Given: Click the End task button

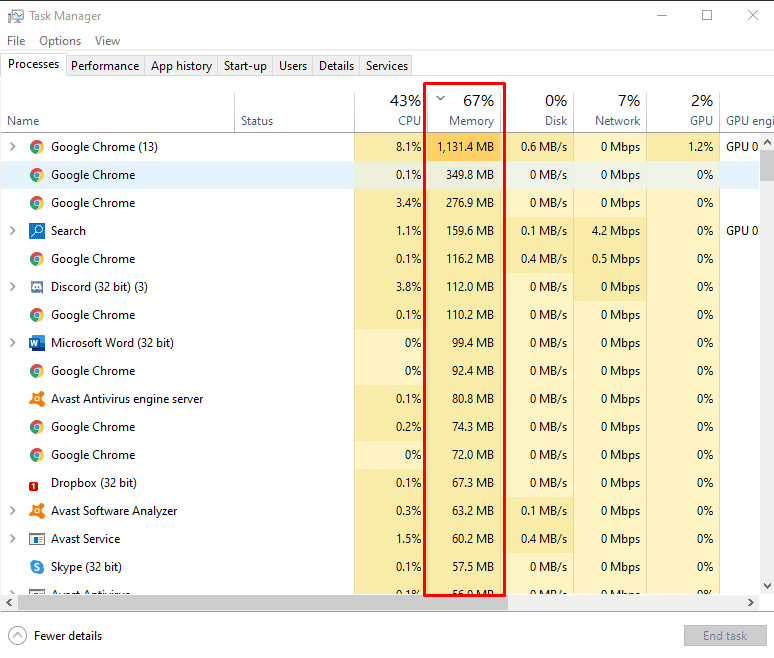Looking at the screenshot, I should [725, 636].
